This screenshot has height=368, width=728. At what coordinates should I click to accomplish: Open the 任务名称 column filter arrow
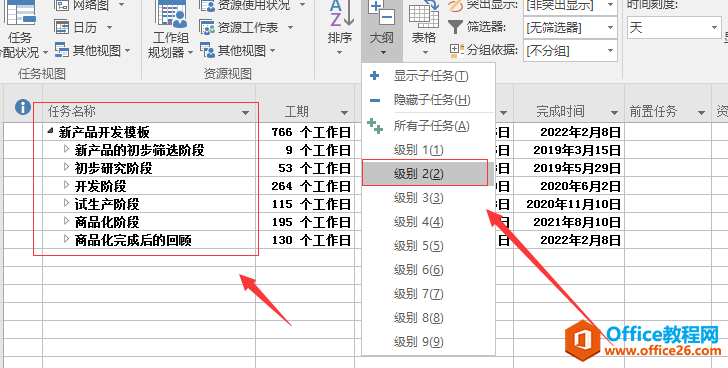tap(245, 112)
